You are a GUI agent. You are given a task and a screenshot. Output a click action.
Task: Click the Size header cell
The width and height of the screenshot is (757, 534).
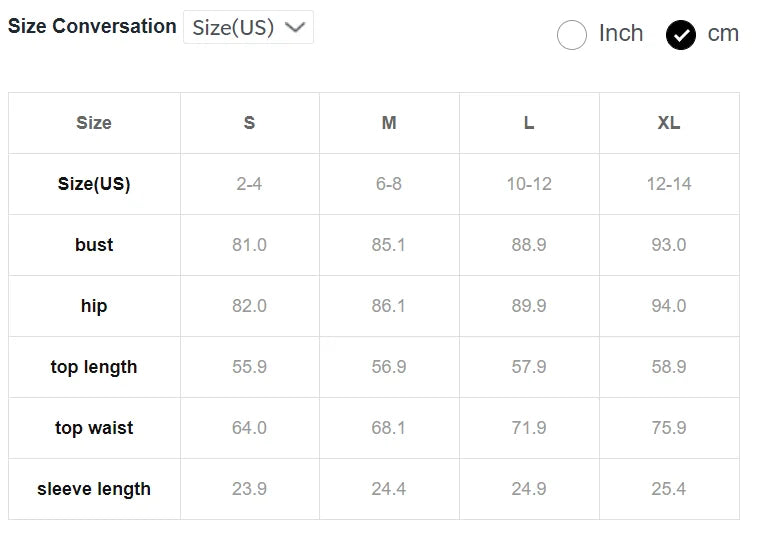coord(94,123)
